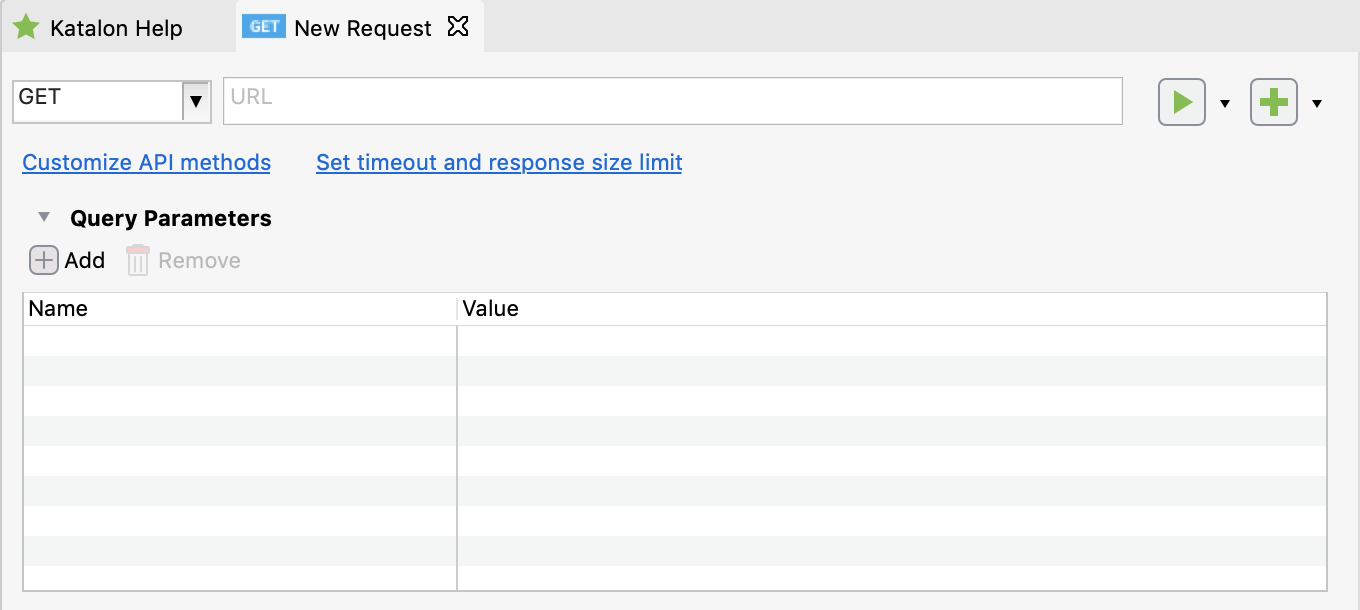Select the first empty row's Value cell

[890, 341]
